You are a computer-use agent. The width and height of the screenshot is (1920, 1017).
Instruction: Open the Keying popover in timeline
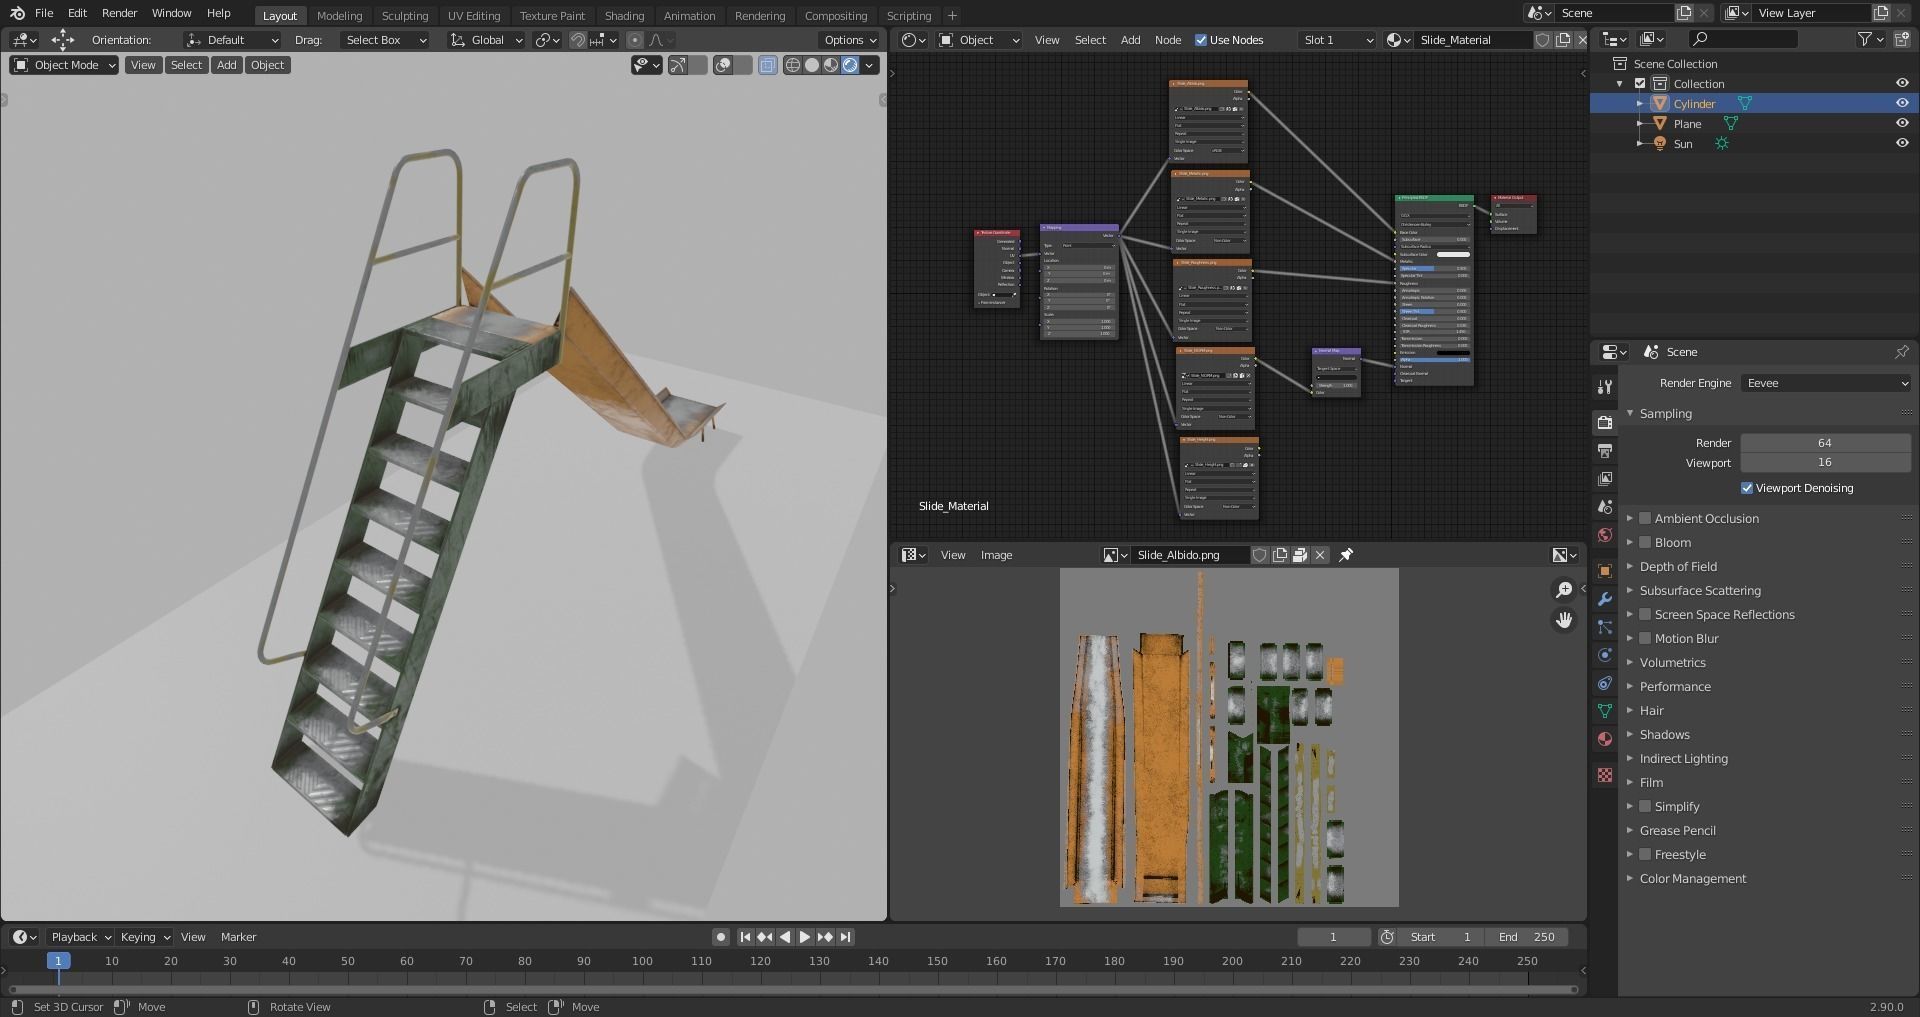(x=145, y=937)
